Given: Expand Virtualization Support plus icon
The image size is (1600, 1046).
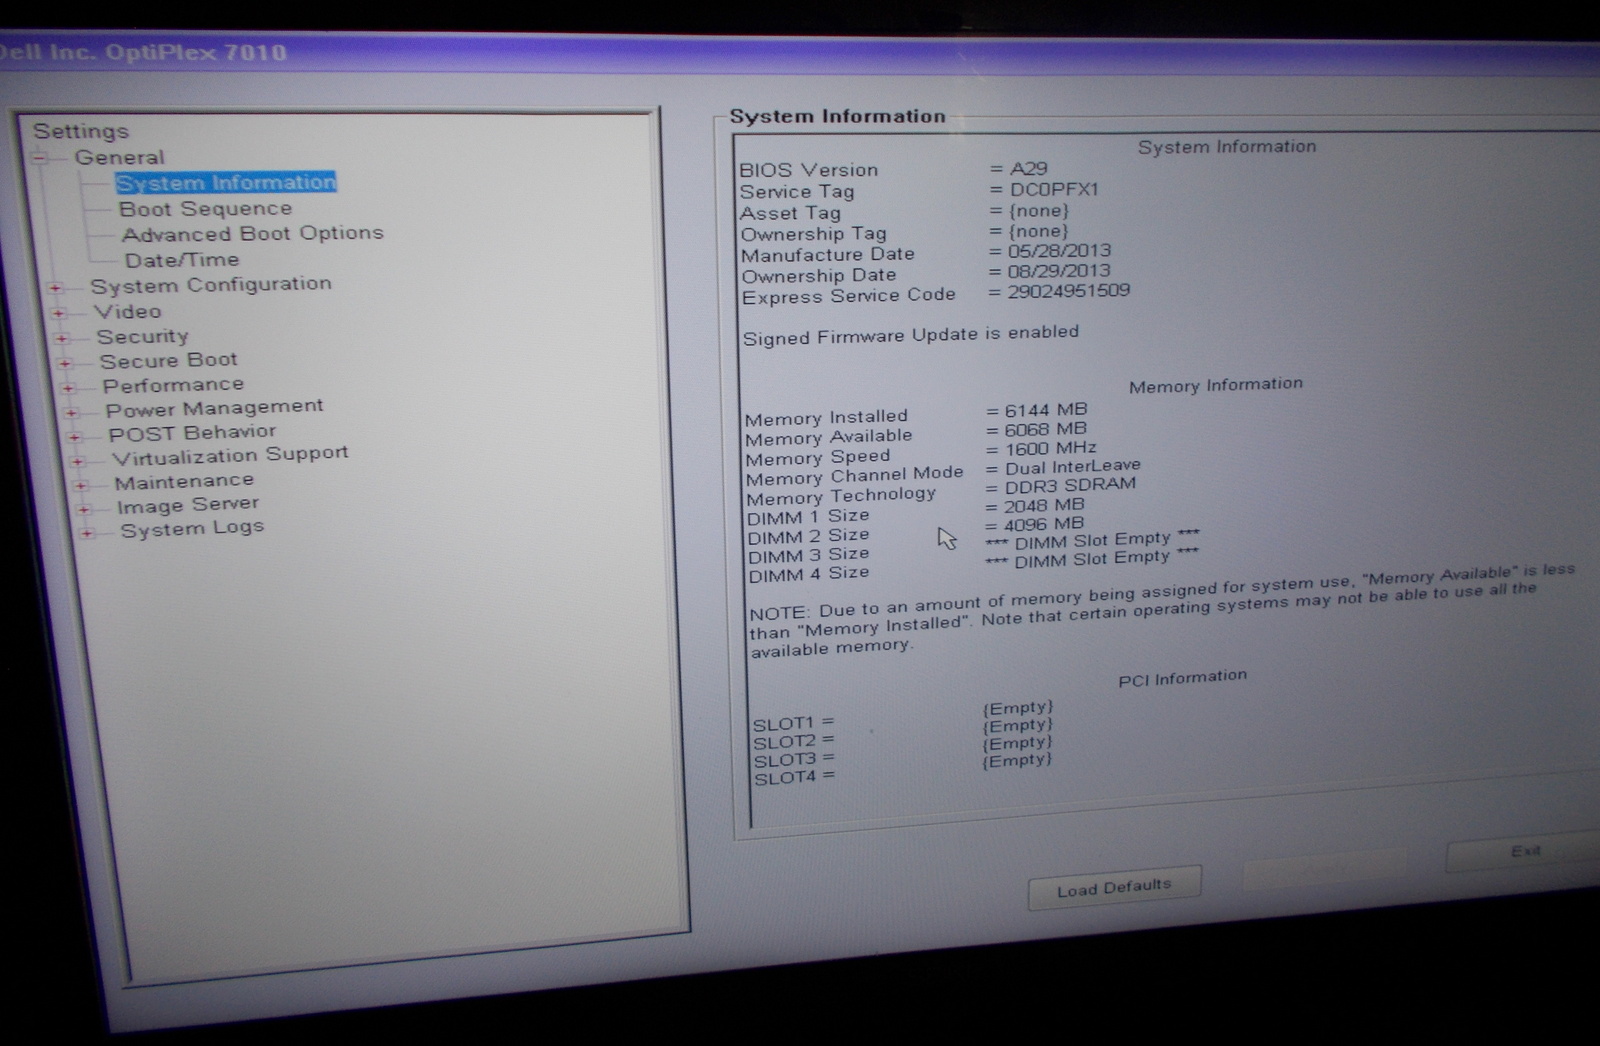Looking at the screenshot, I should 77,461.
